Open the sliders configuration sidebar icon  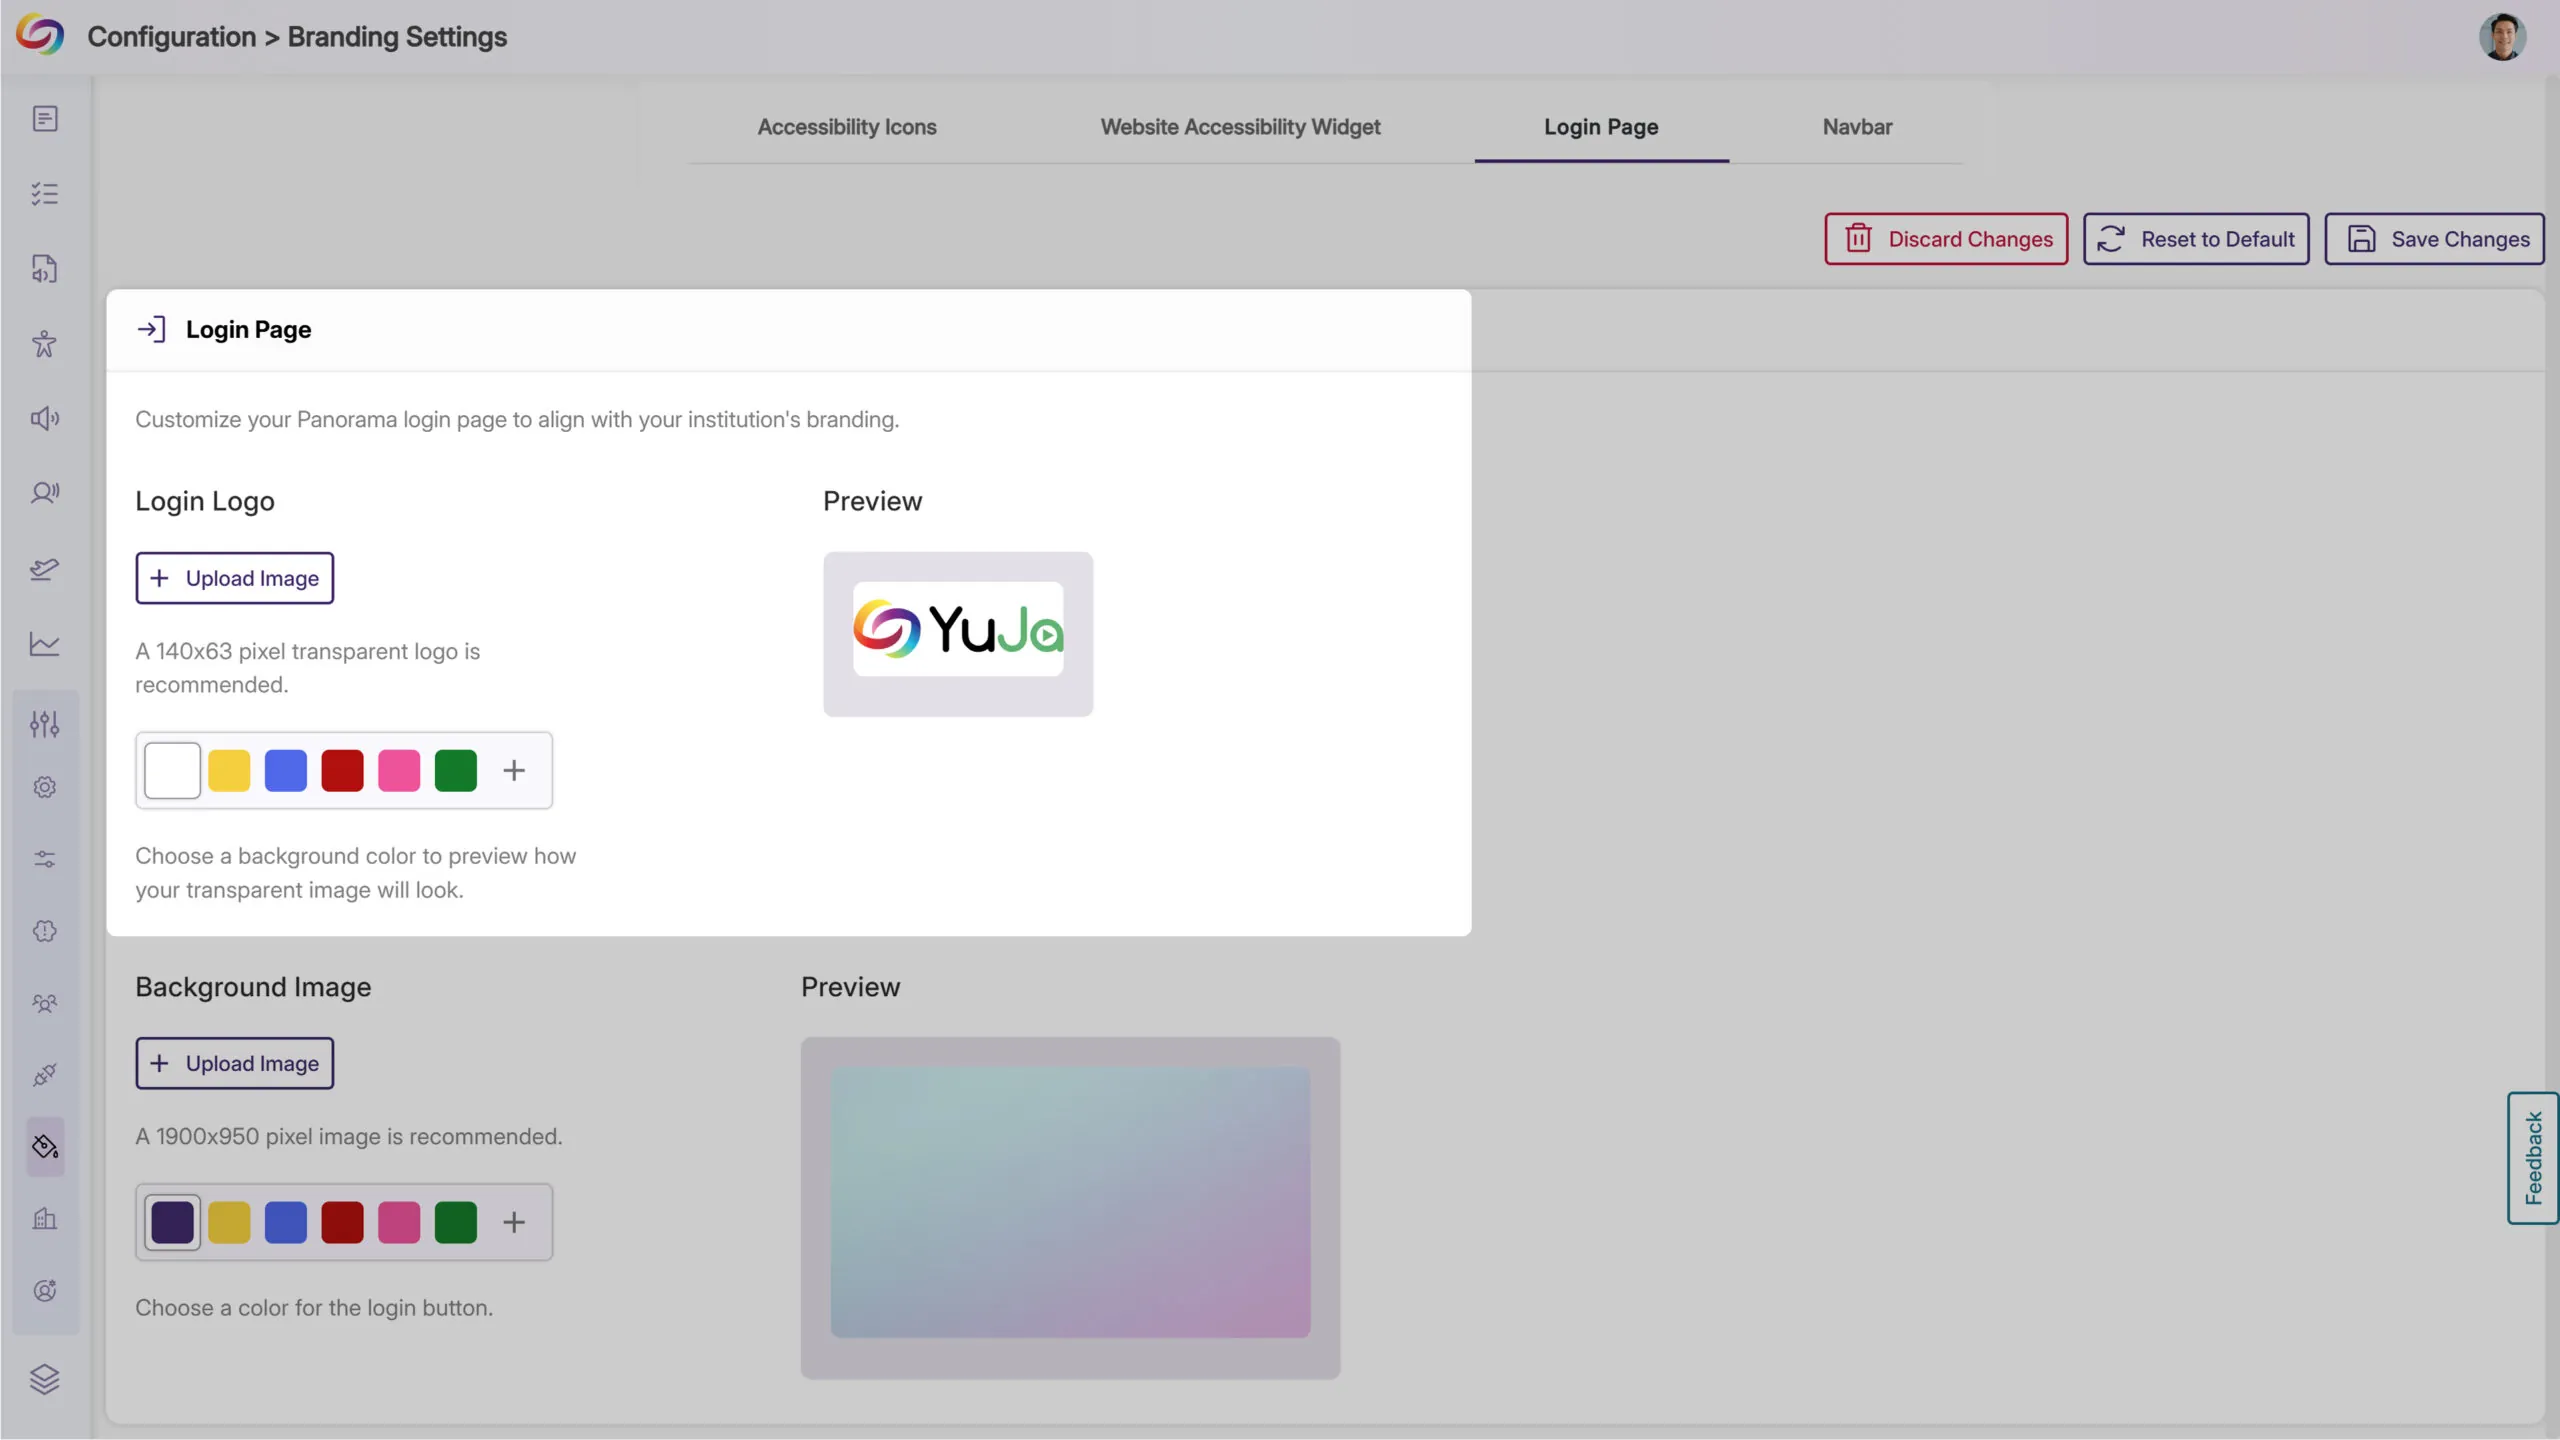click(x=44, y=723)
